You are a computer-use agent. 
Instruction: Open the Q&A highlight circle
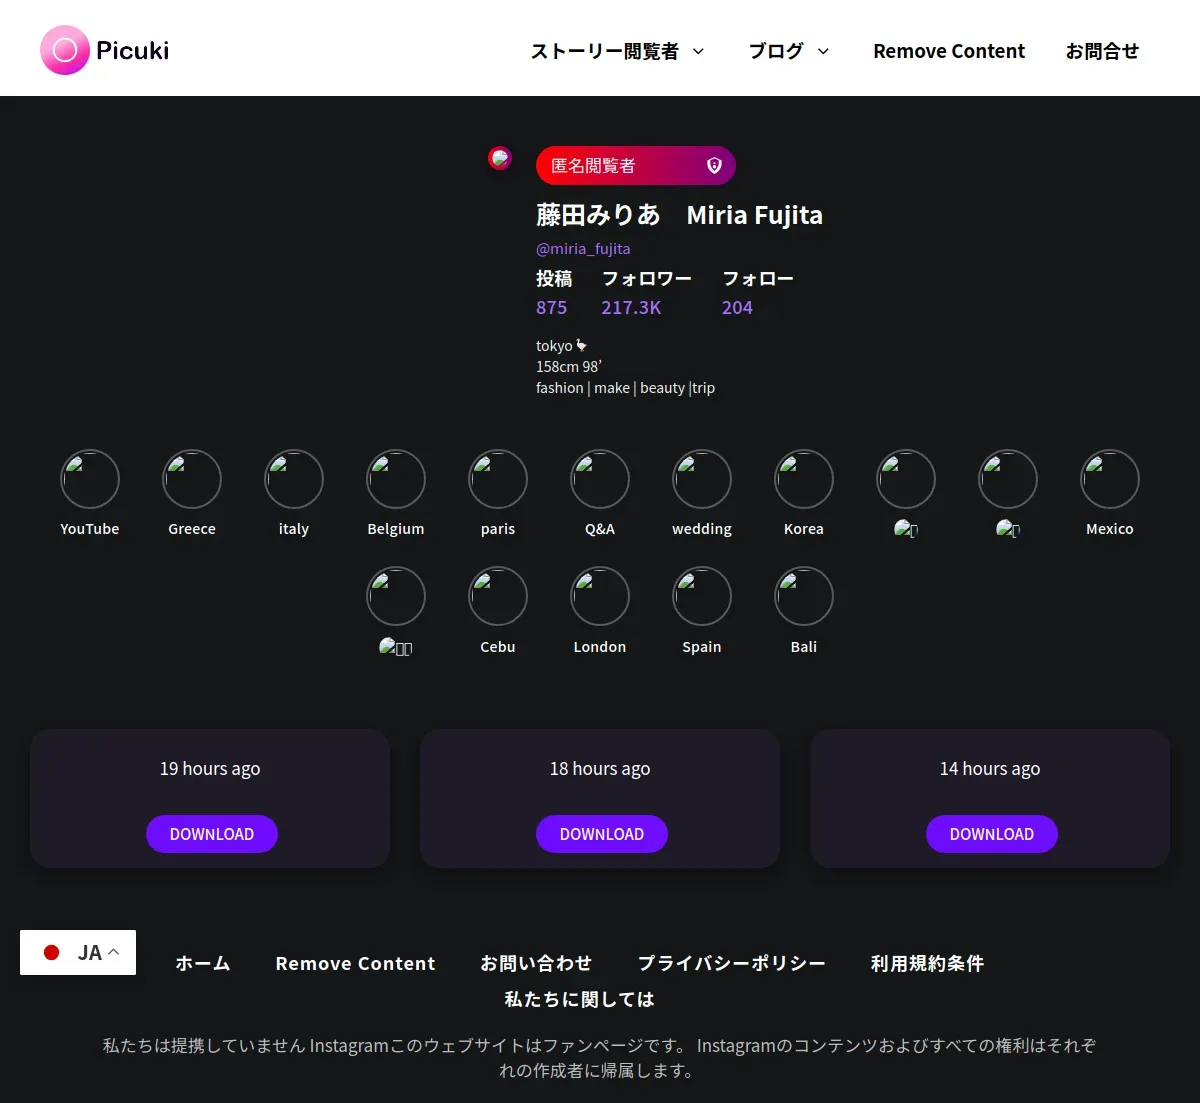click(x=600, y=479)
